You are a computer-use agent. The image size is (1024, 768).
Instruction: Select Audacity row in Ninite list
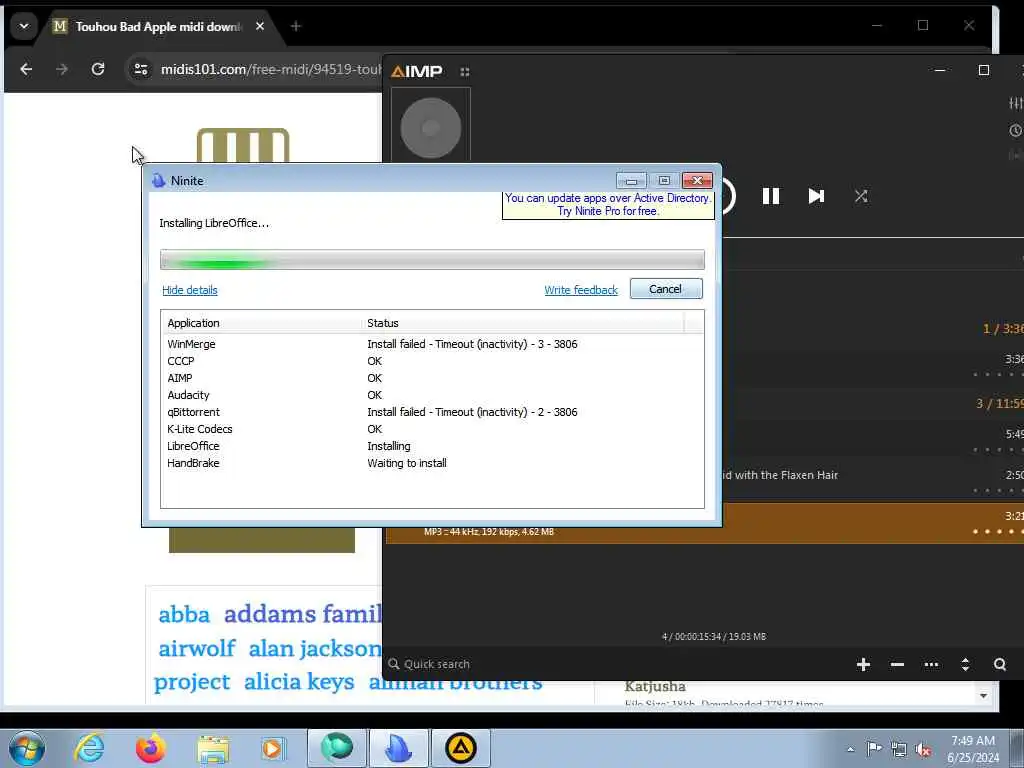click(432, 395)
